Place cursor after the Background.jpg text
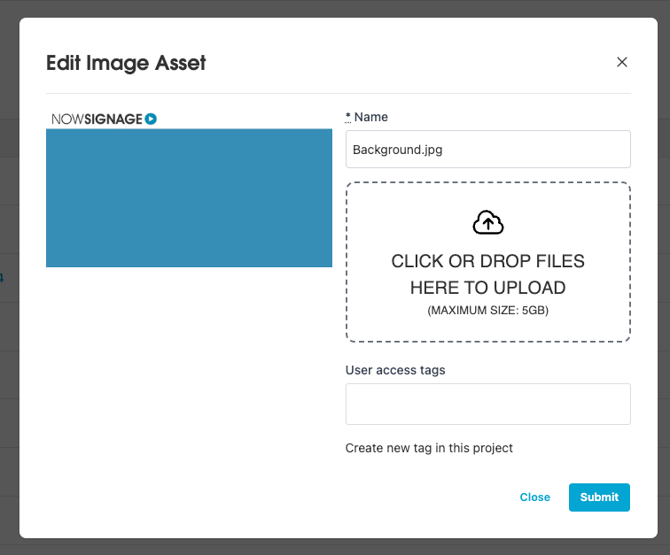Image resolution: width=670 pixels, height=555 pixels. [x=445, y=149]
